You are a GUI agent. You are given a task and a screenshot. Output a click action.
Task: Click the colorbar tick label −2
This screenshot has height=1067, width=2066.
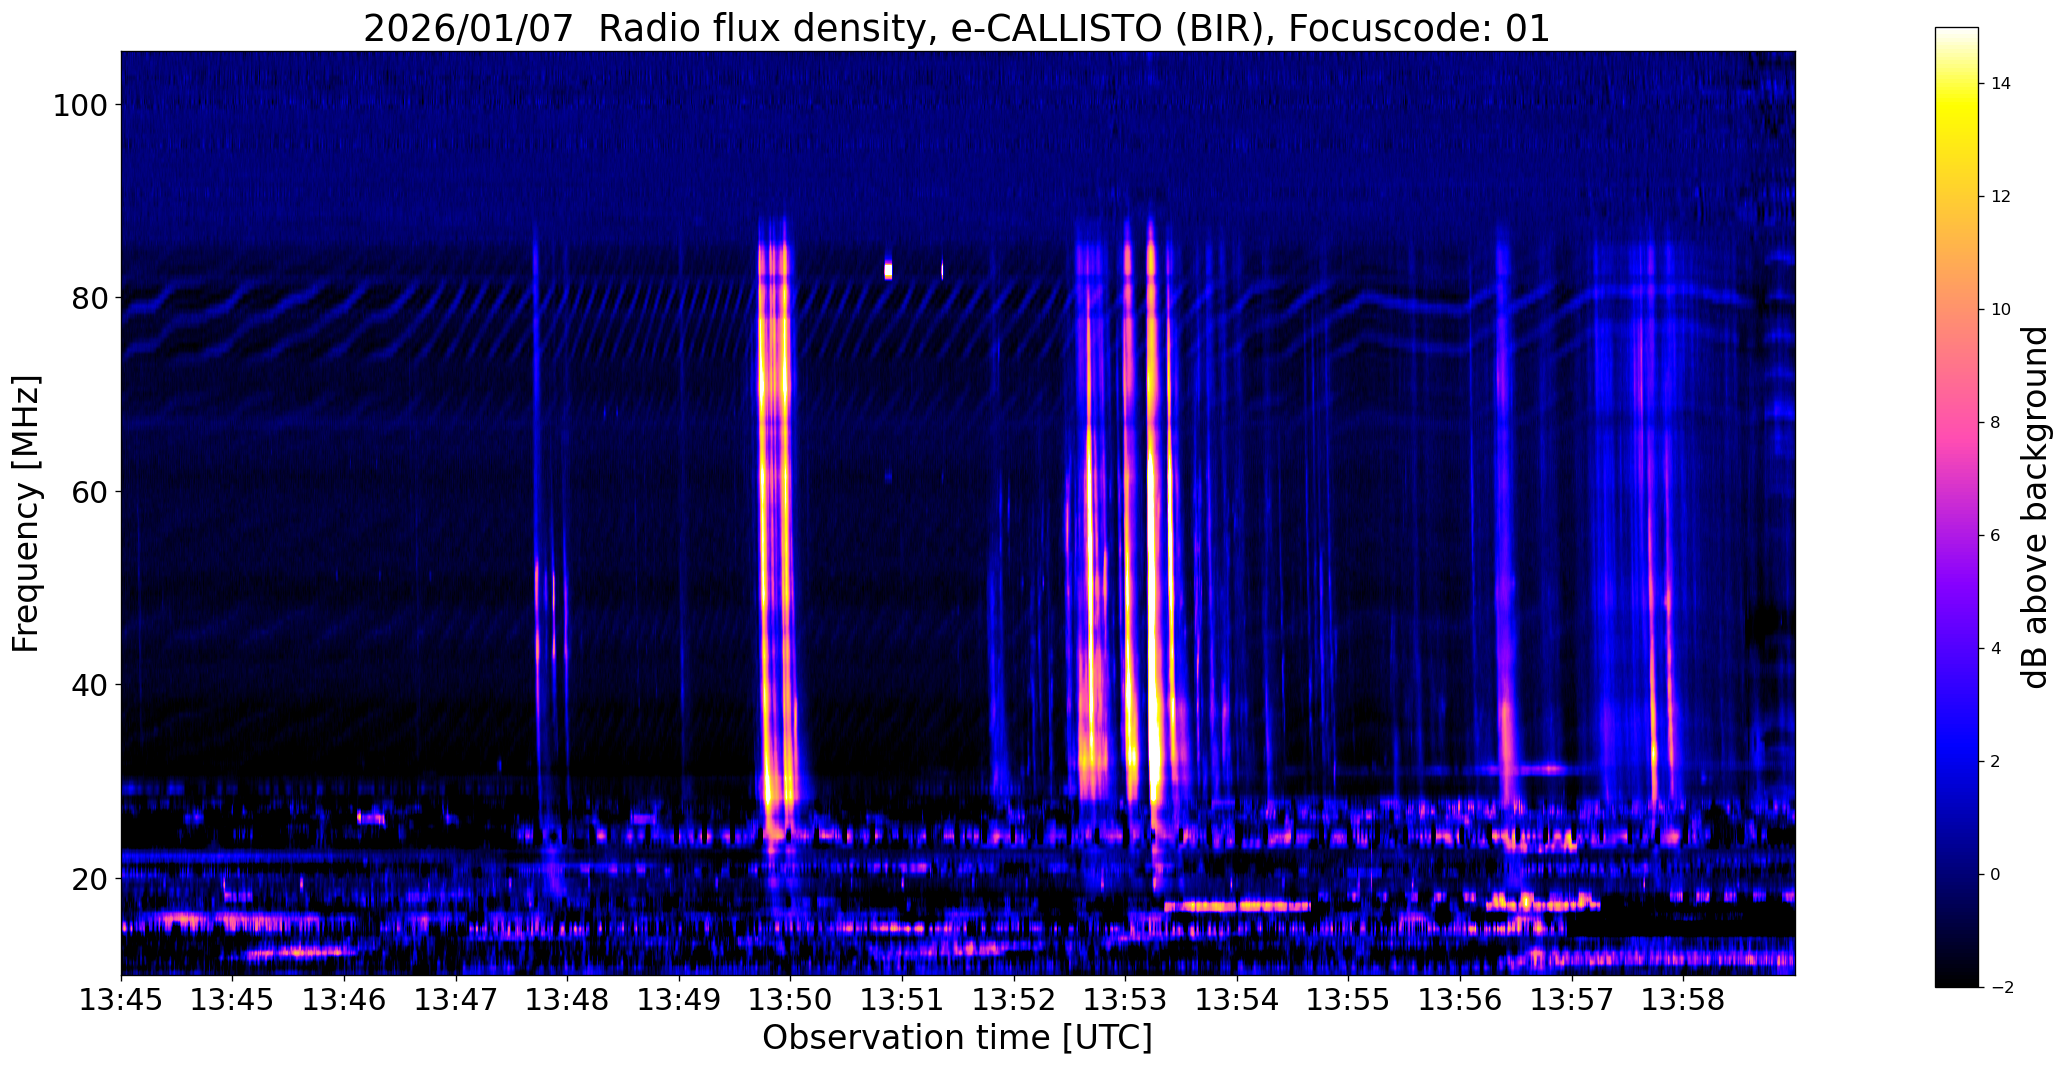pos(2001,988)
